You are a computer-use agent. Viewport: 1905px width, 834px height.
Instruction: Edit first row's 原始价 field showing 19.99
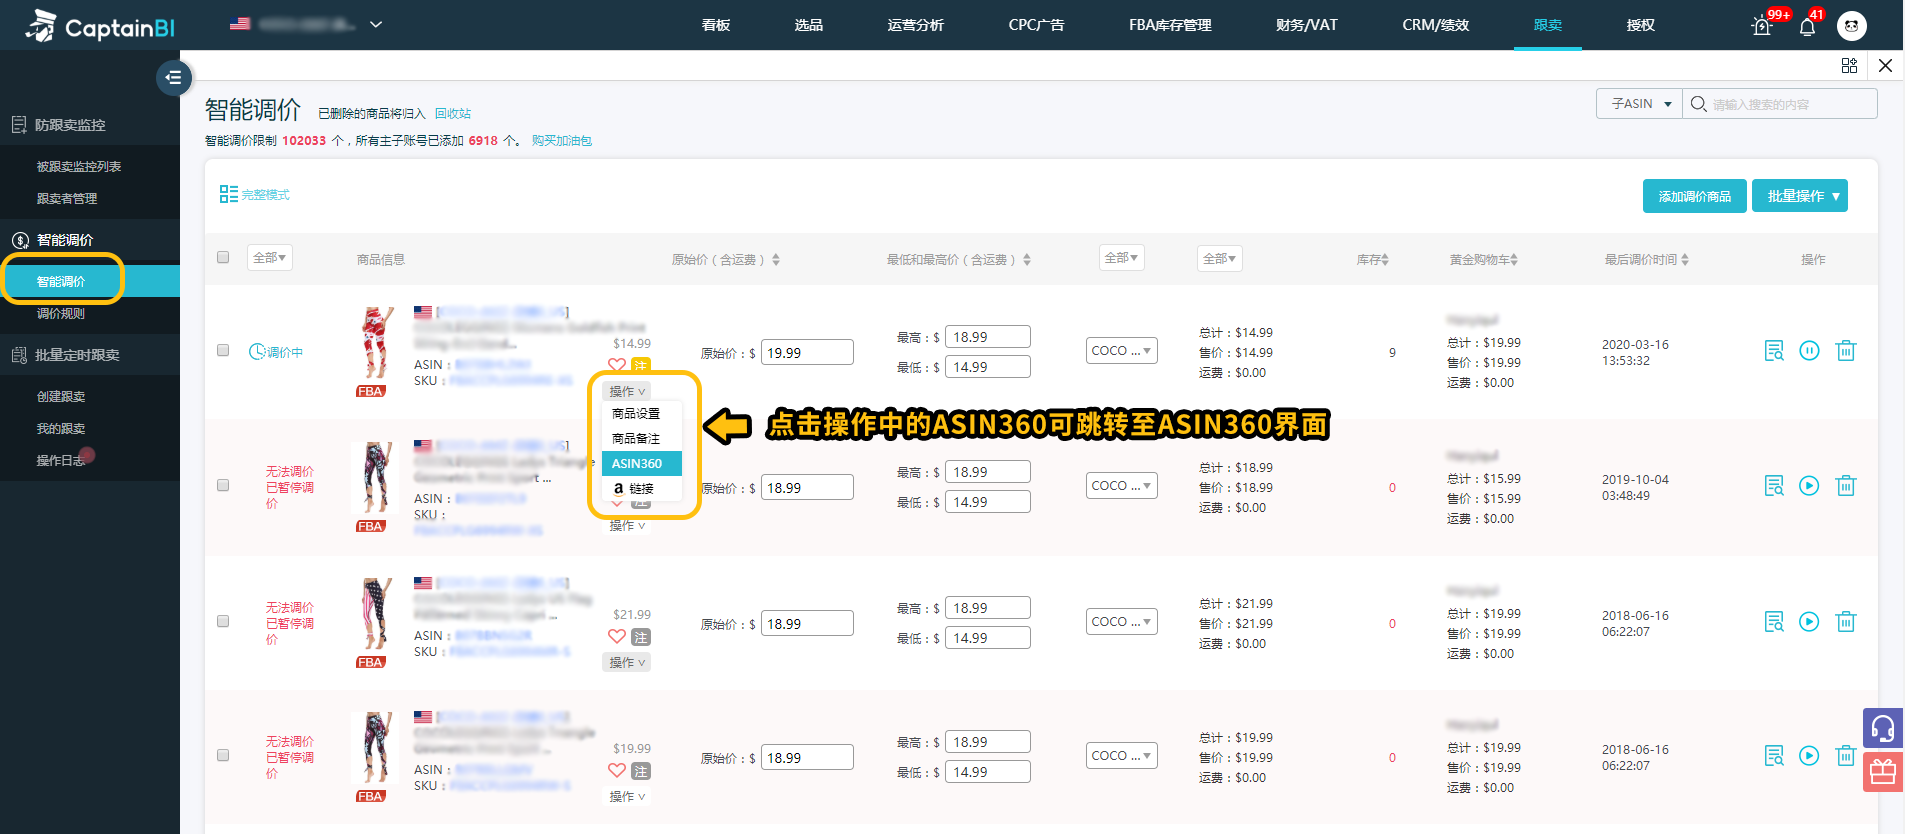pos(807,352)
